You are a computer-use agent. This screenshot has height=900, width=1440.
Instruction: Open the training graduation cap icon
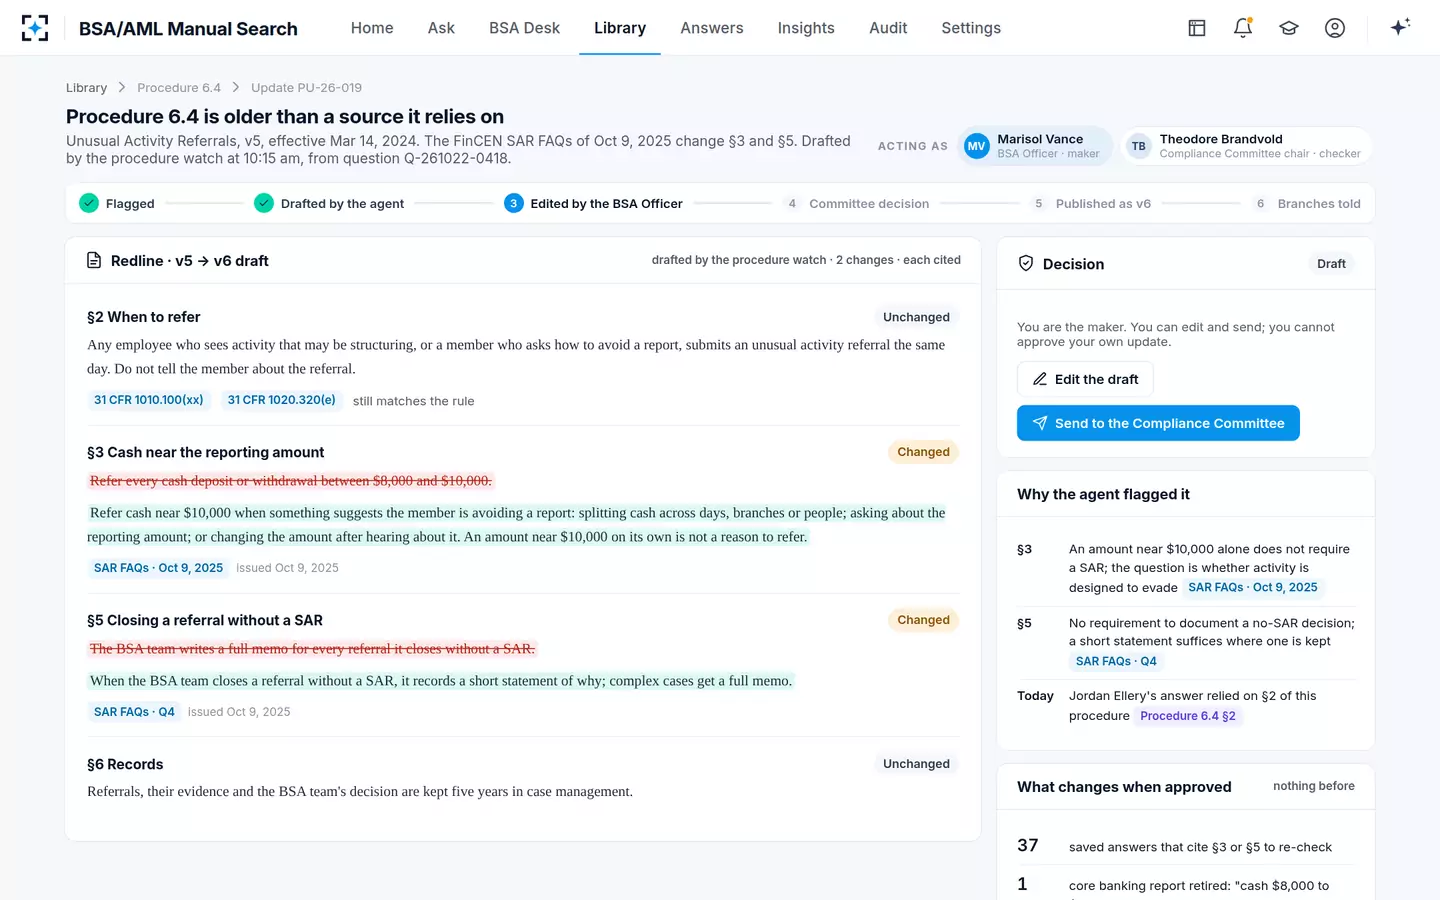[x=1289, y=28]
